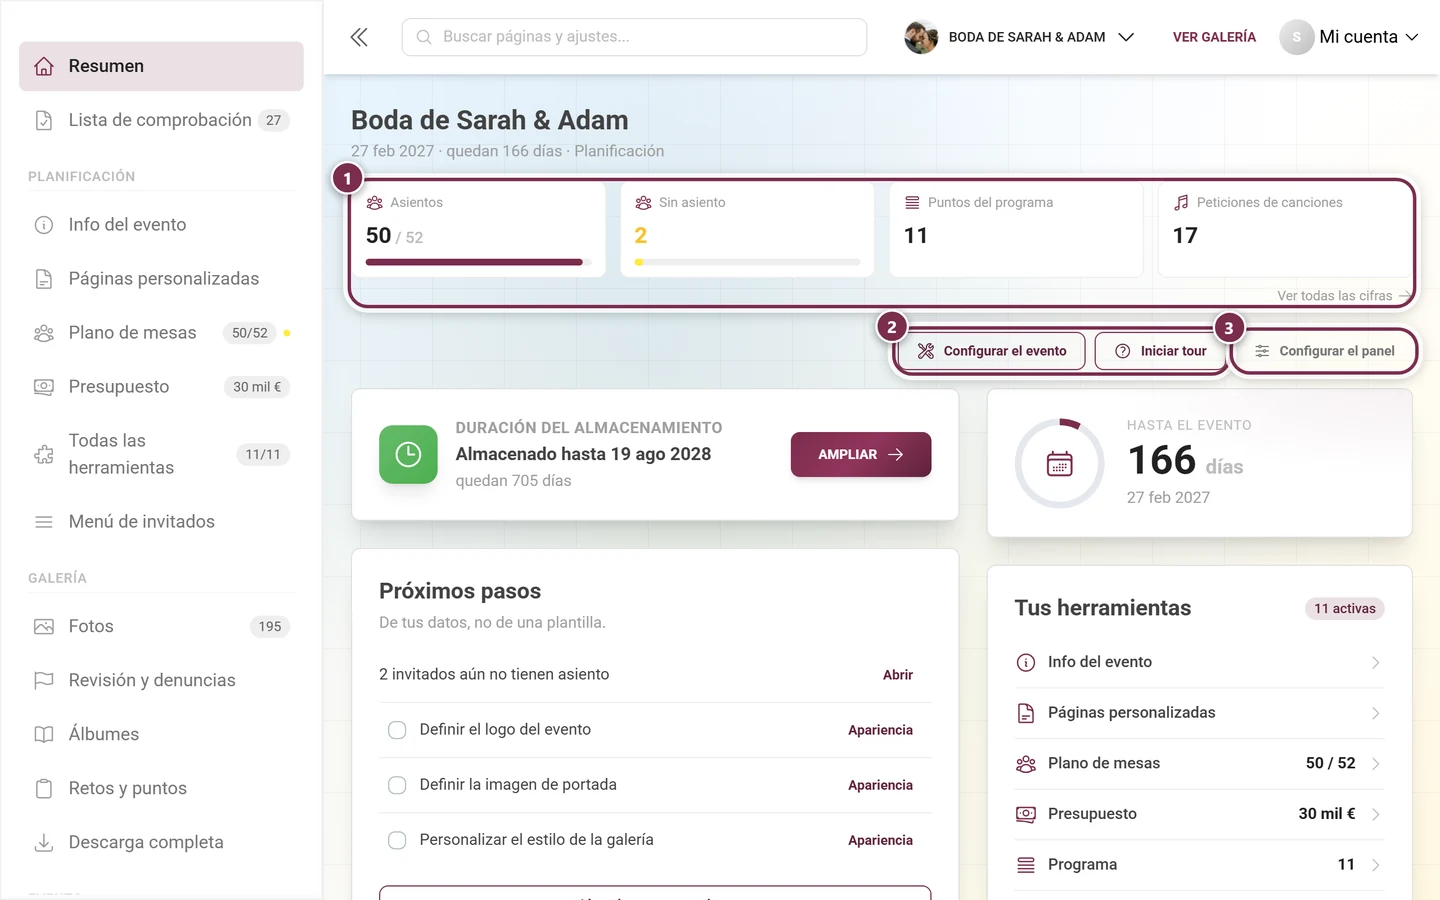The width and height of the screenshot is (1440, 900).
Task: Expand the Mi cuenta dropdown
Action: coord(1350,37)
